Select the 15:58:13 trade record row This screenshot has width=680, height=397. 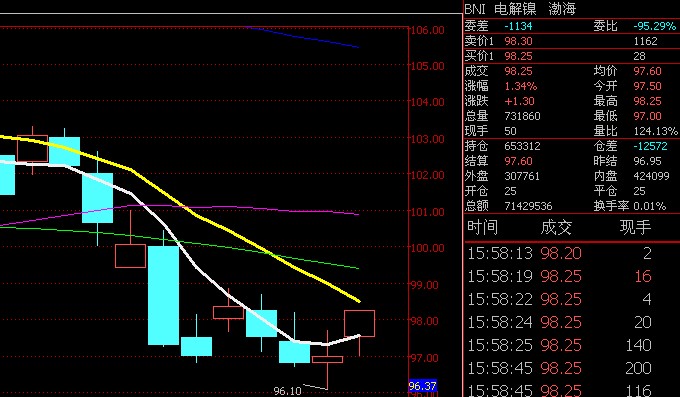point(572,253)
